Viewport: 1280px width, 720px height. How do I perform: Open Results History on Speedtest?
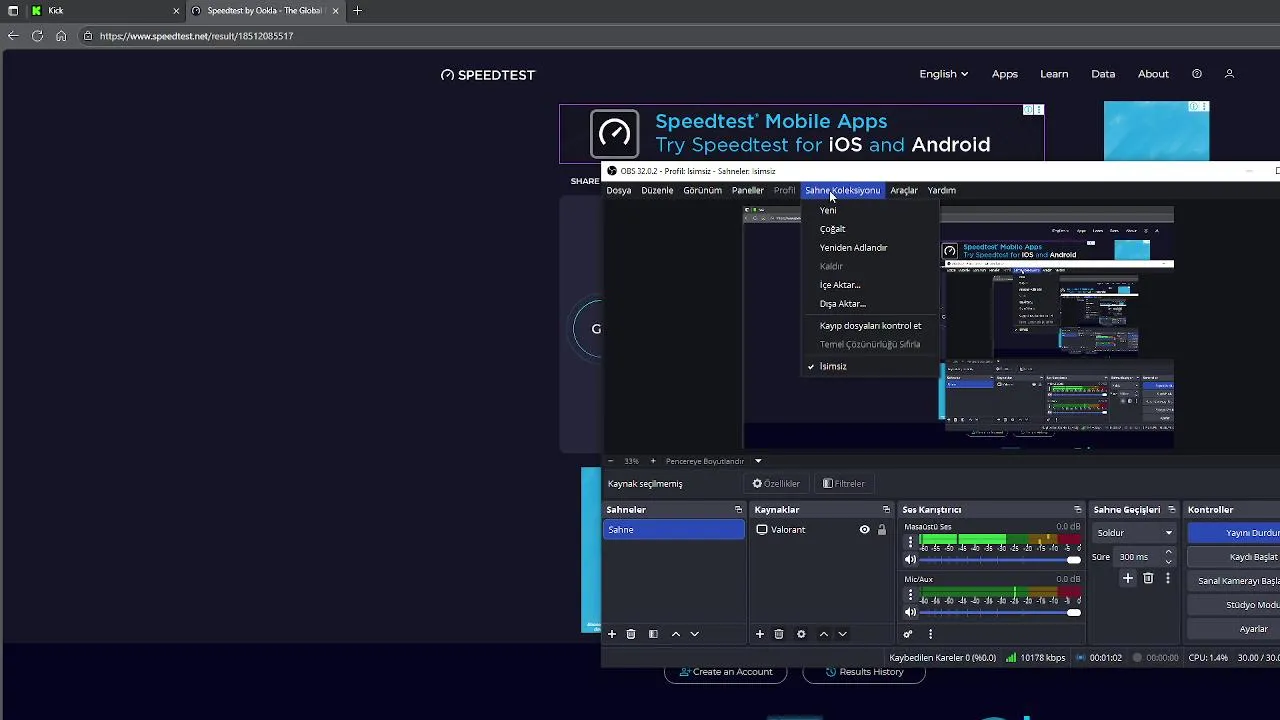point(864,672)
